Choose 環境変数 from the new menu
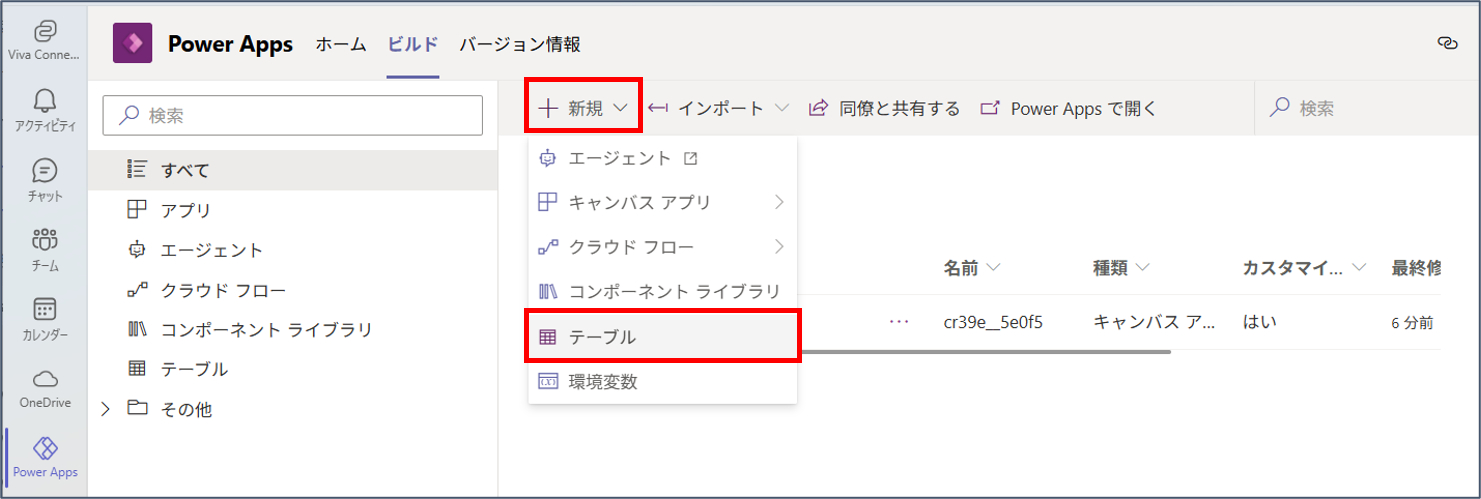Viewport: 1481px width, 499px height. pos(662,381)
